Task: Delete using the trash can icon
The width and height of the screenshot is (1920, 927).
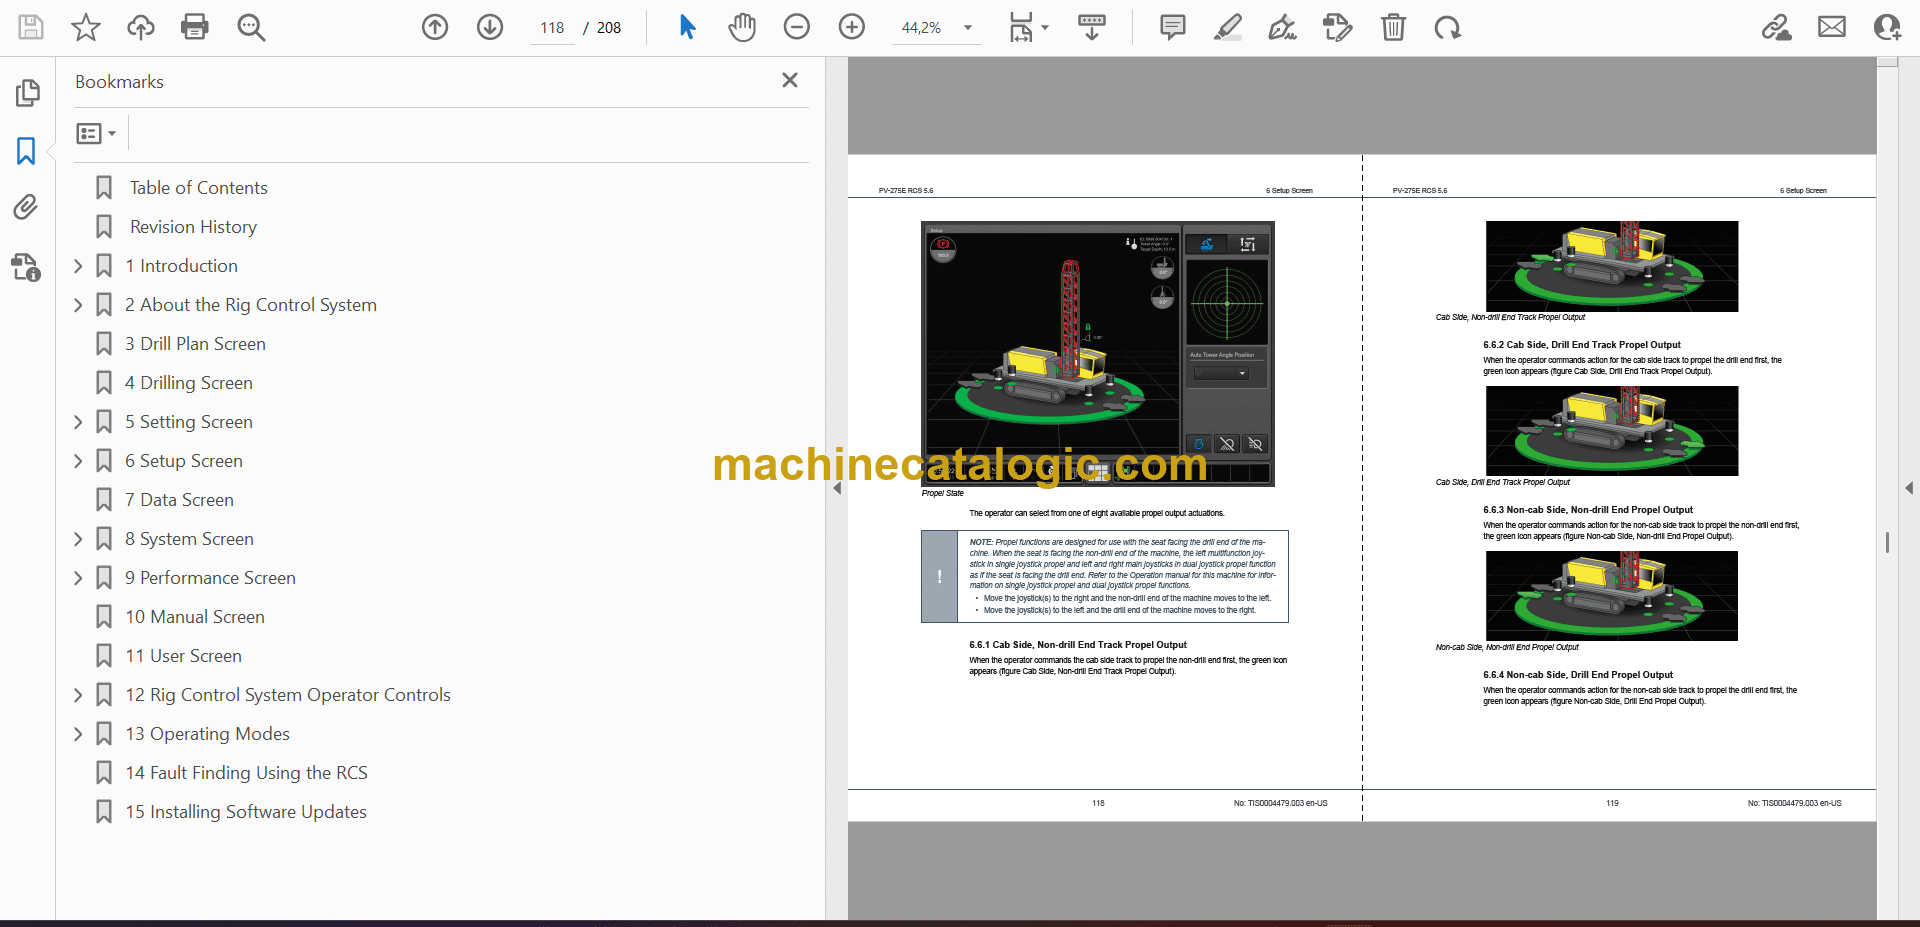Action: click(1393, 27)
